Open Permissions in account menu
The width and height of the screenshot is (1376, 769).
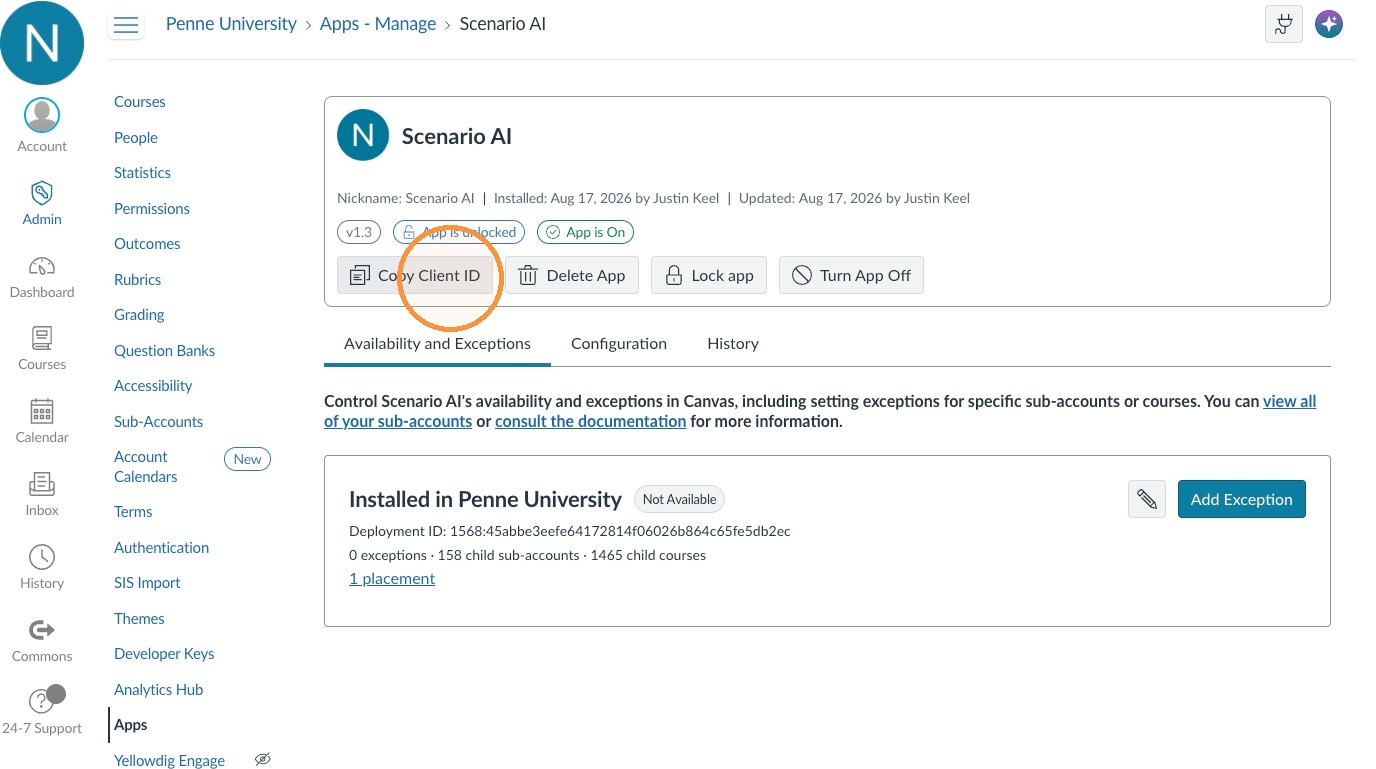152,209
